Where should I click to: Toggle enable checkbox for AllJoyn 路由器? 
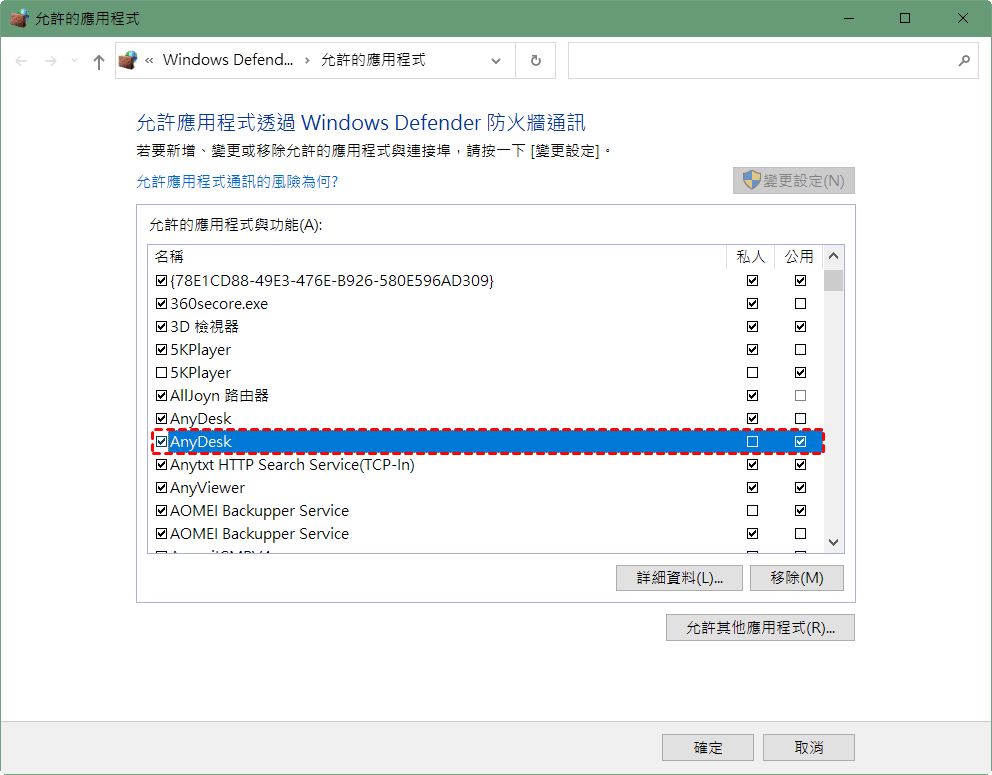coord(161,395)
